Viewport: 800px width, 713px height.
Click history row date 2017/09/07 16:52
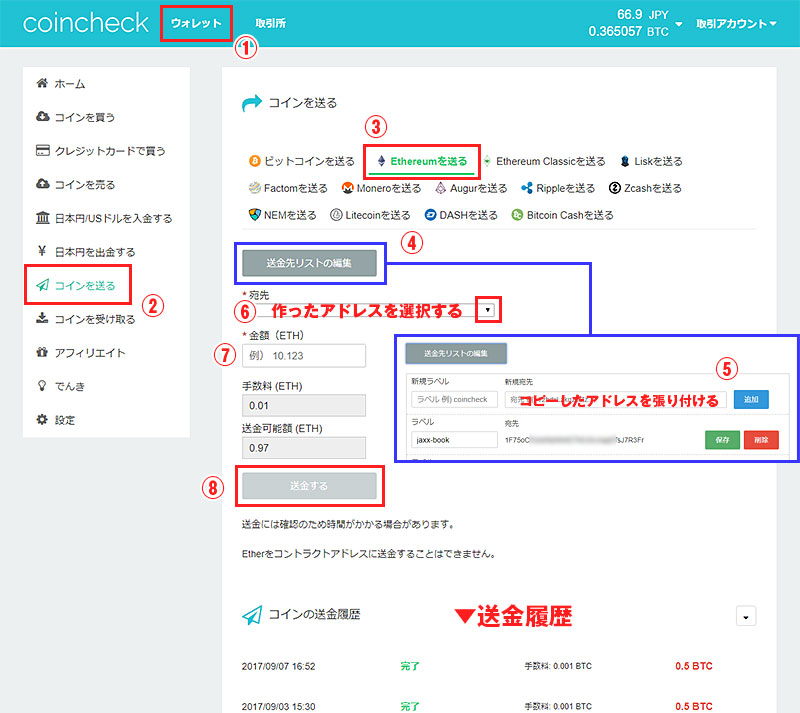pos(279,667)
